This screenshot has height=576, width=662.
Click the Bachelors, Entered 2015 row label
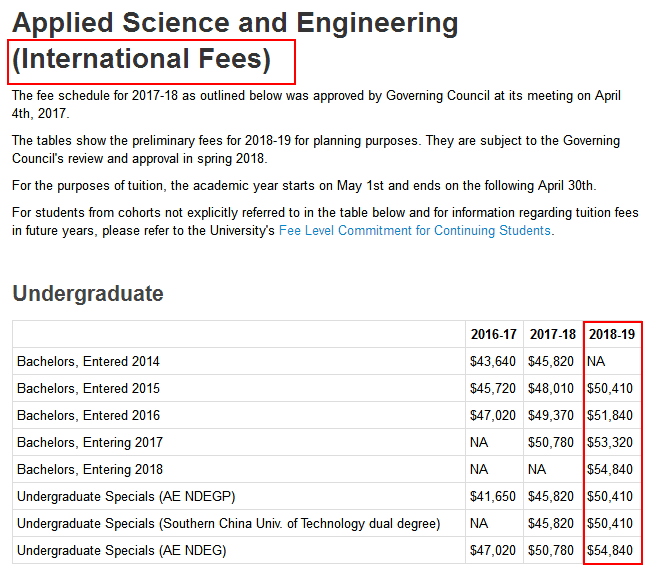[88, 389]
